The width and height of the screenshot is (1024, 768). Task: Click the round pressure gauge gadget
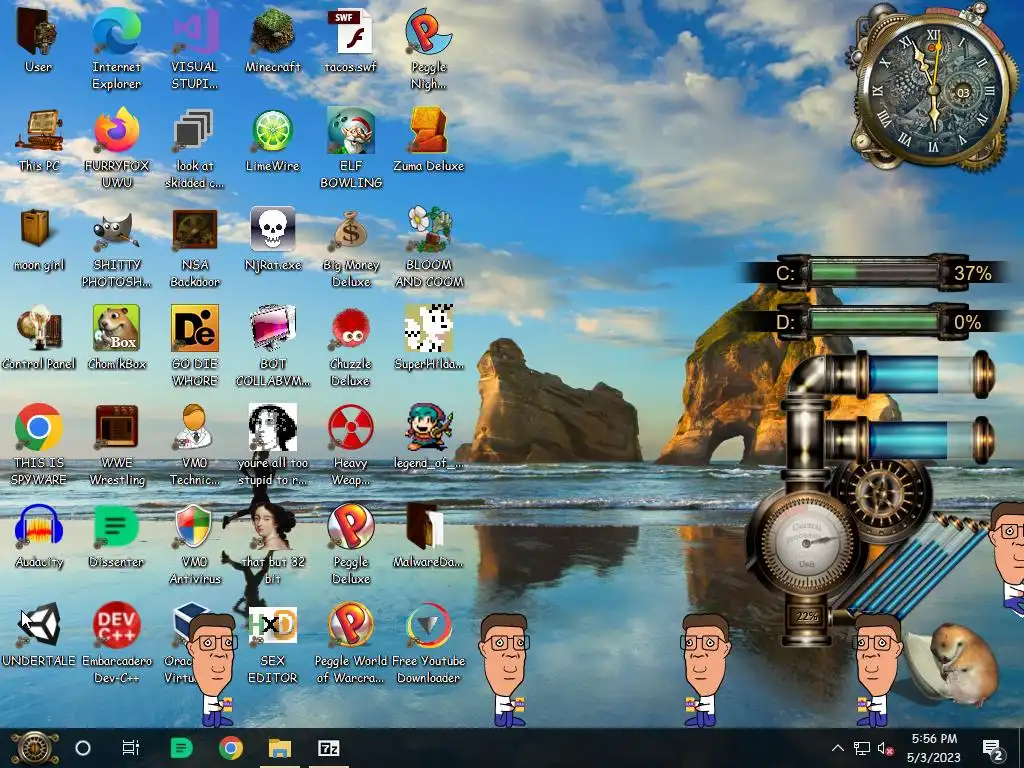click(x=806, y=542)
